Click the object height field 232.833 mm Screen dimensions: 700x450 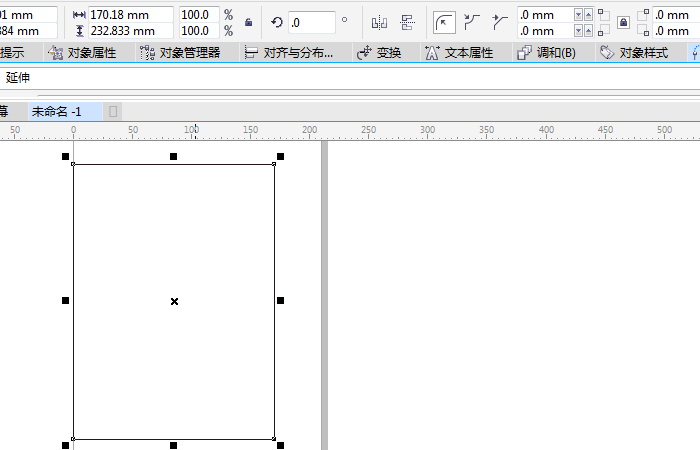coord(130,31)
